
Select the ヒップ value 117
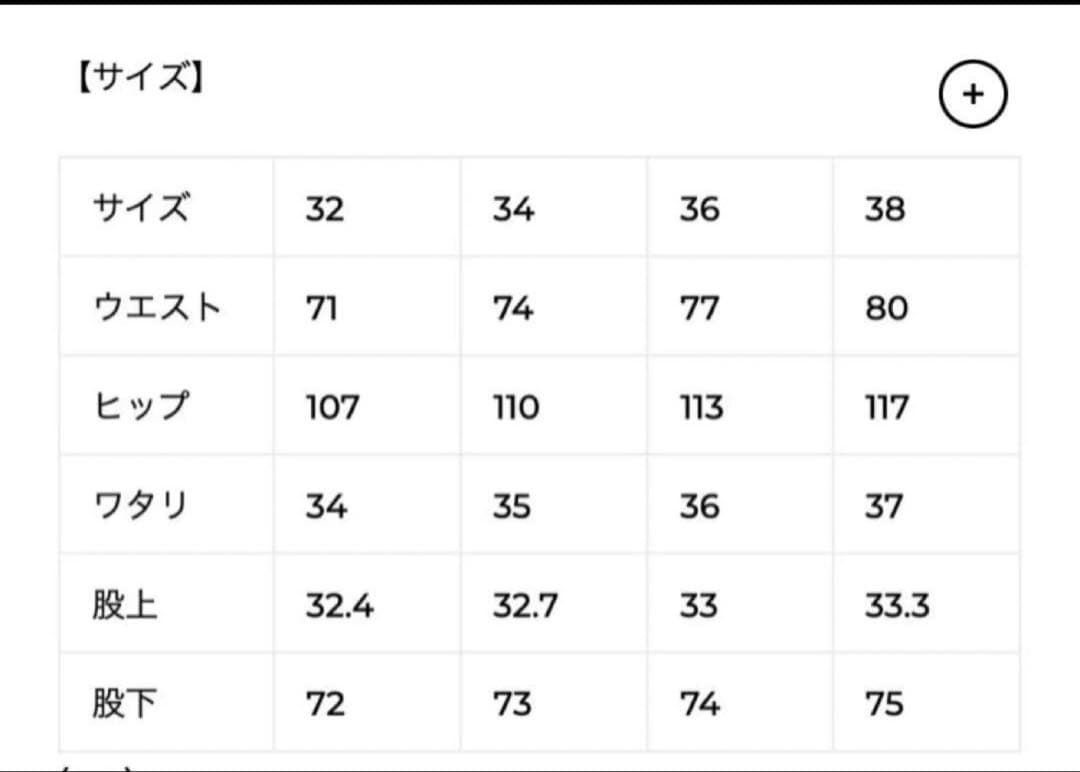coord(887,407)
